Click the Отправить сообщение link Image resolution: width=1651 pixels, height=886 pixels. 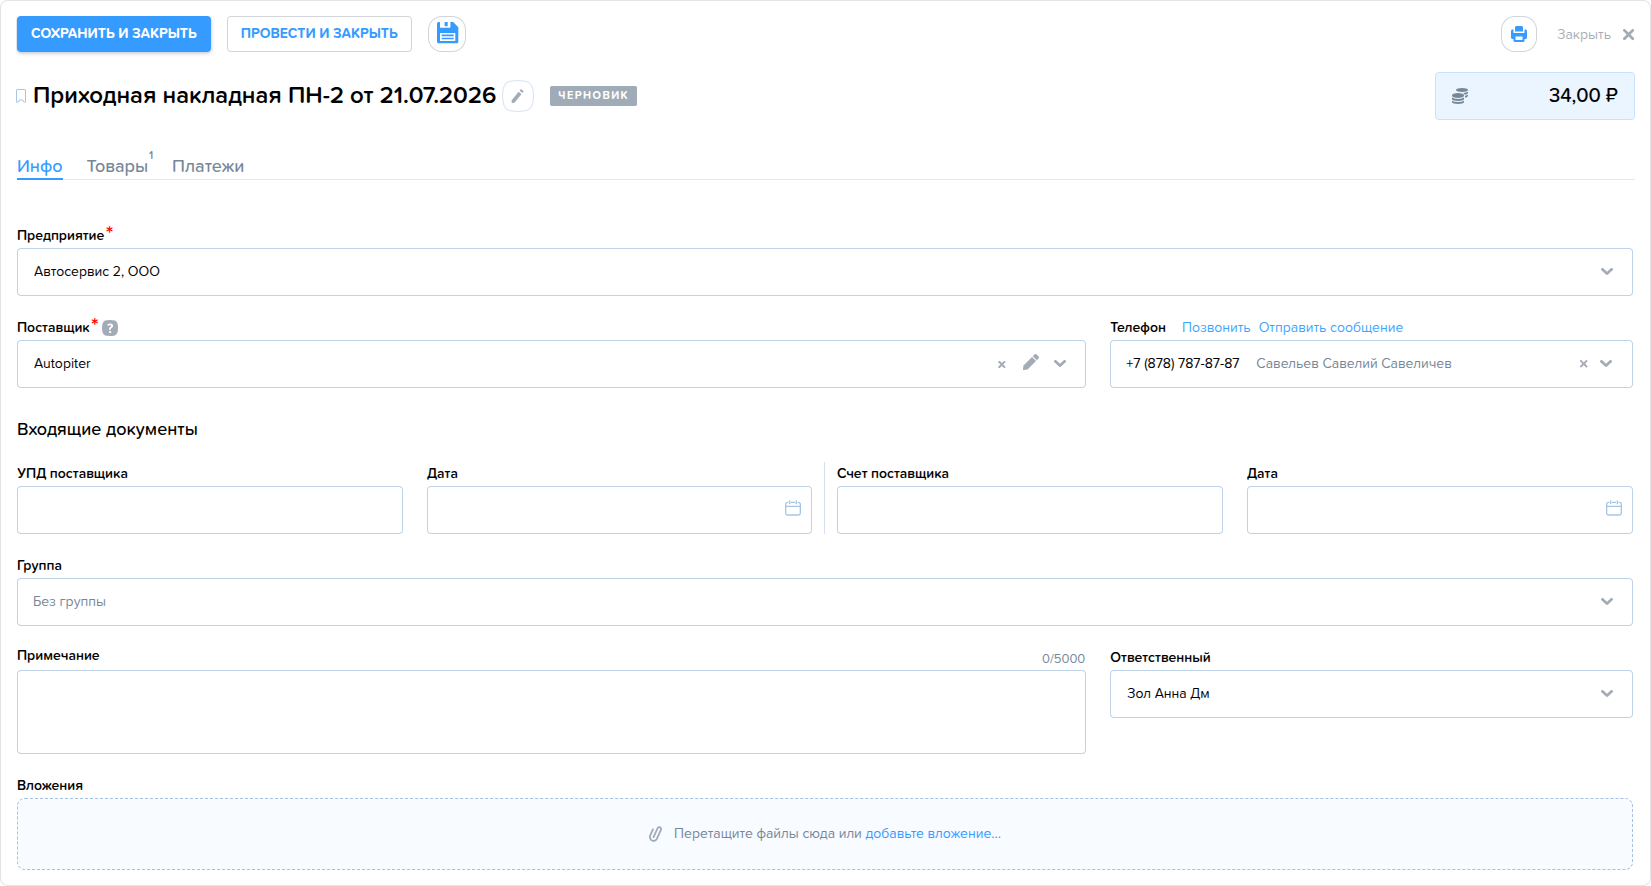1331,328
